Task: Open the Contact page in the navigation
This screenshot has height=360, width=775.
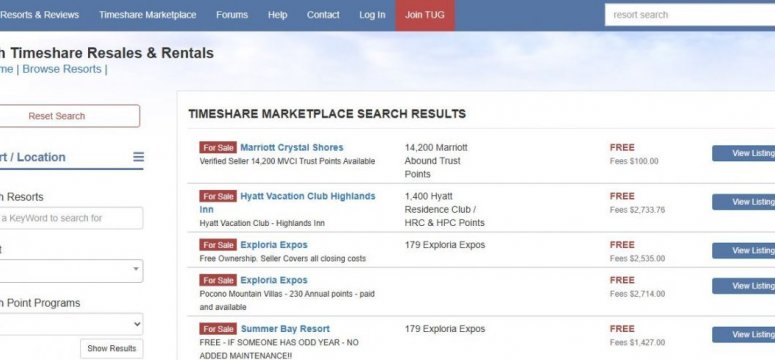Action: pos(323,15)
